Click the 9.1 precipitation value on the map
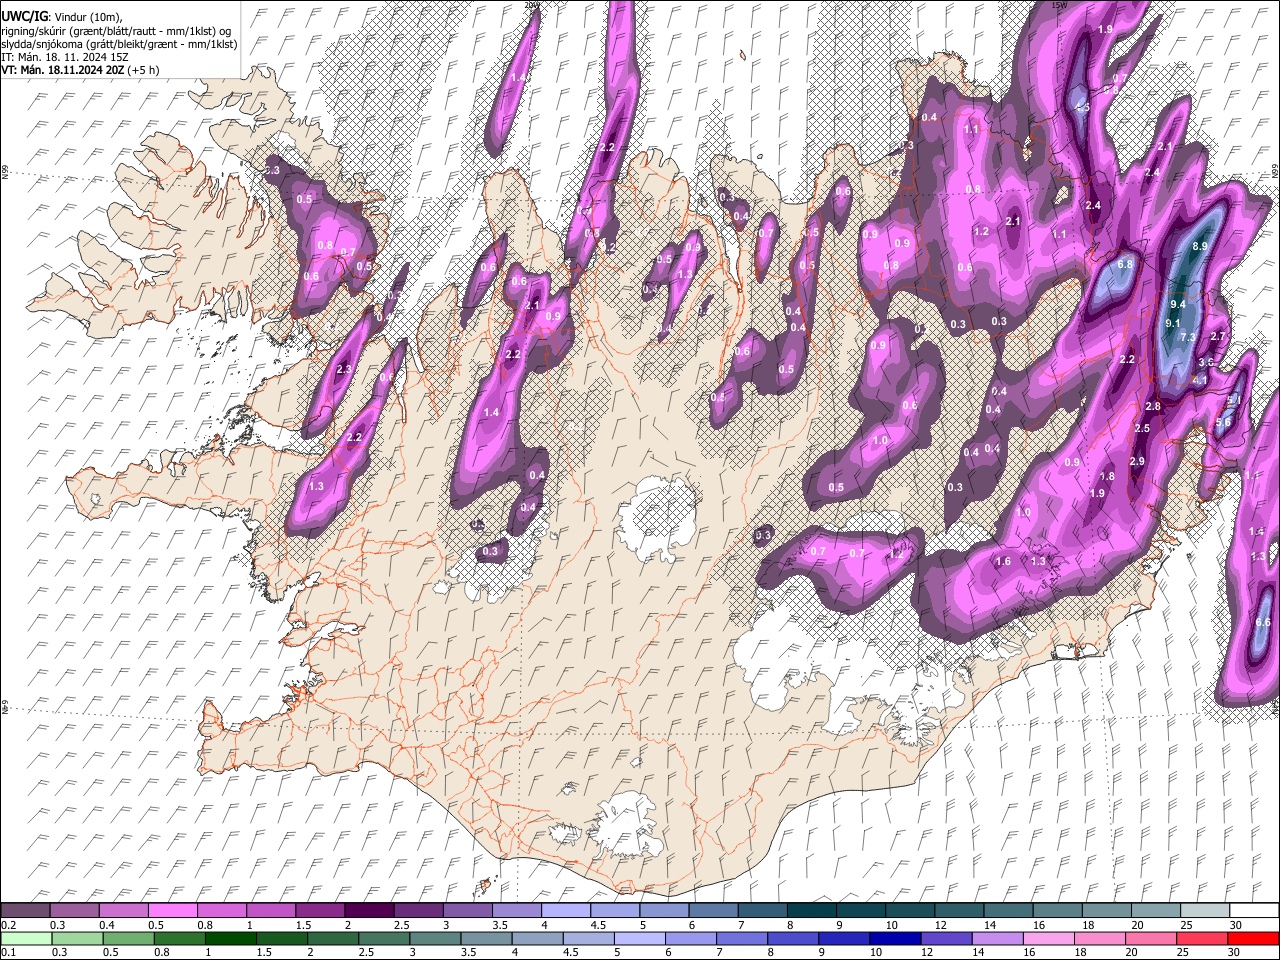 [1173, 323]
